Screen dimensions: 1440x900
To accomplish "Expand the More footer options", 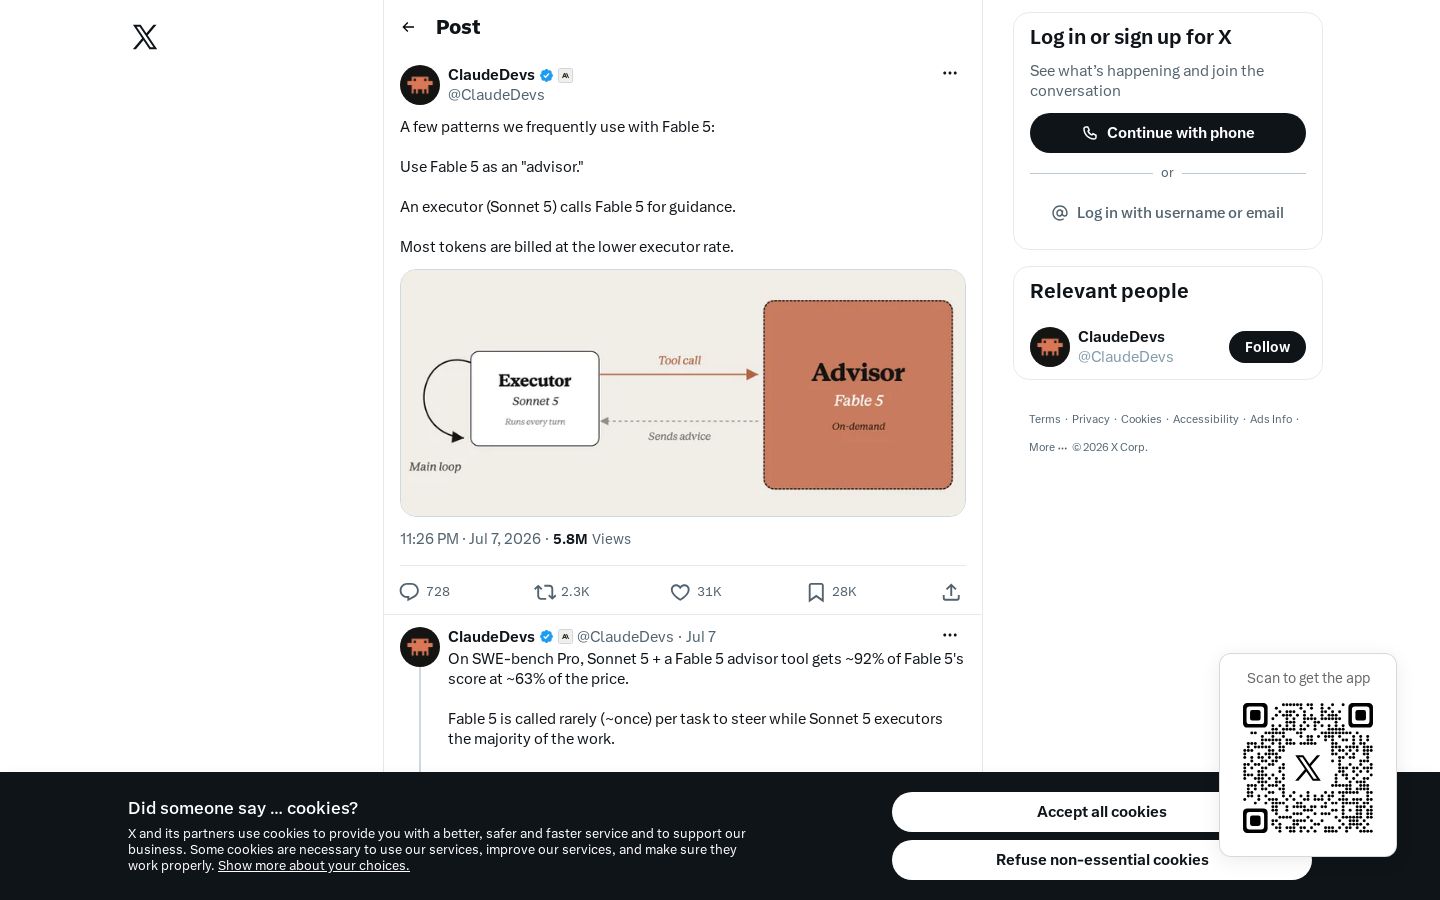I will [x=1048, y=447].
